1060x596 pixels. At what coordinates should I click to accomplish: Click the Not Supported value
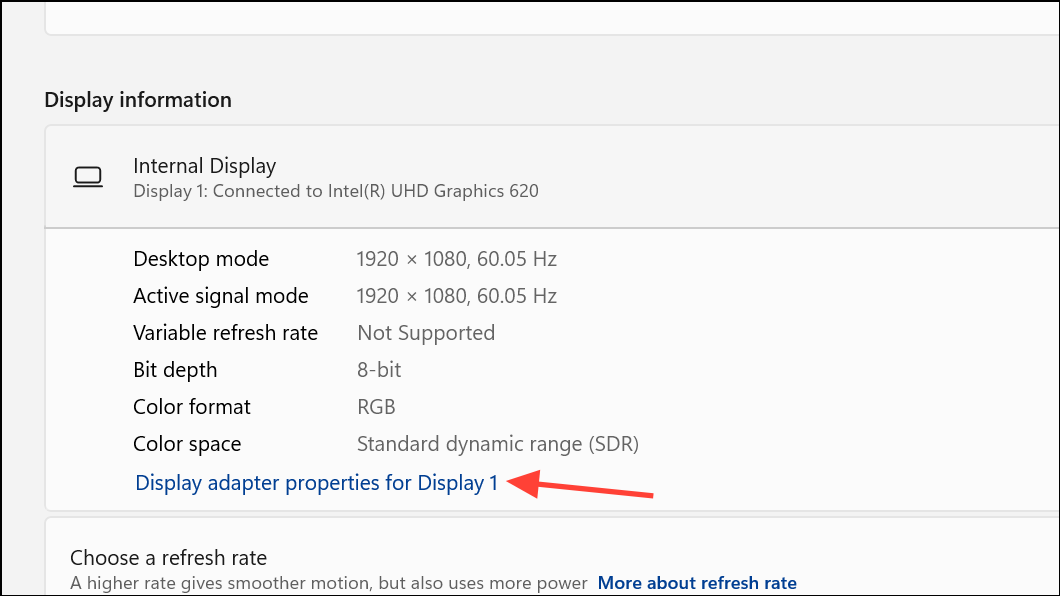coord(426,333)
